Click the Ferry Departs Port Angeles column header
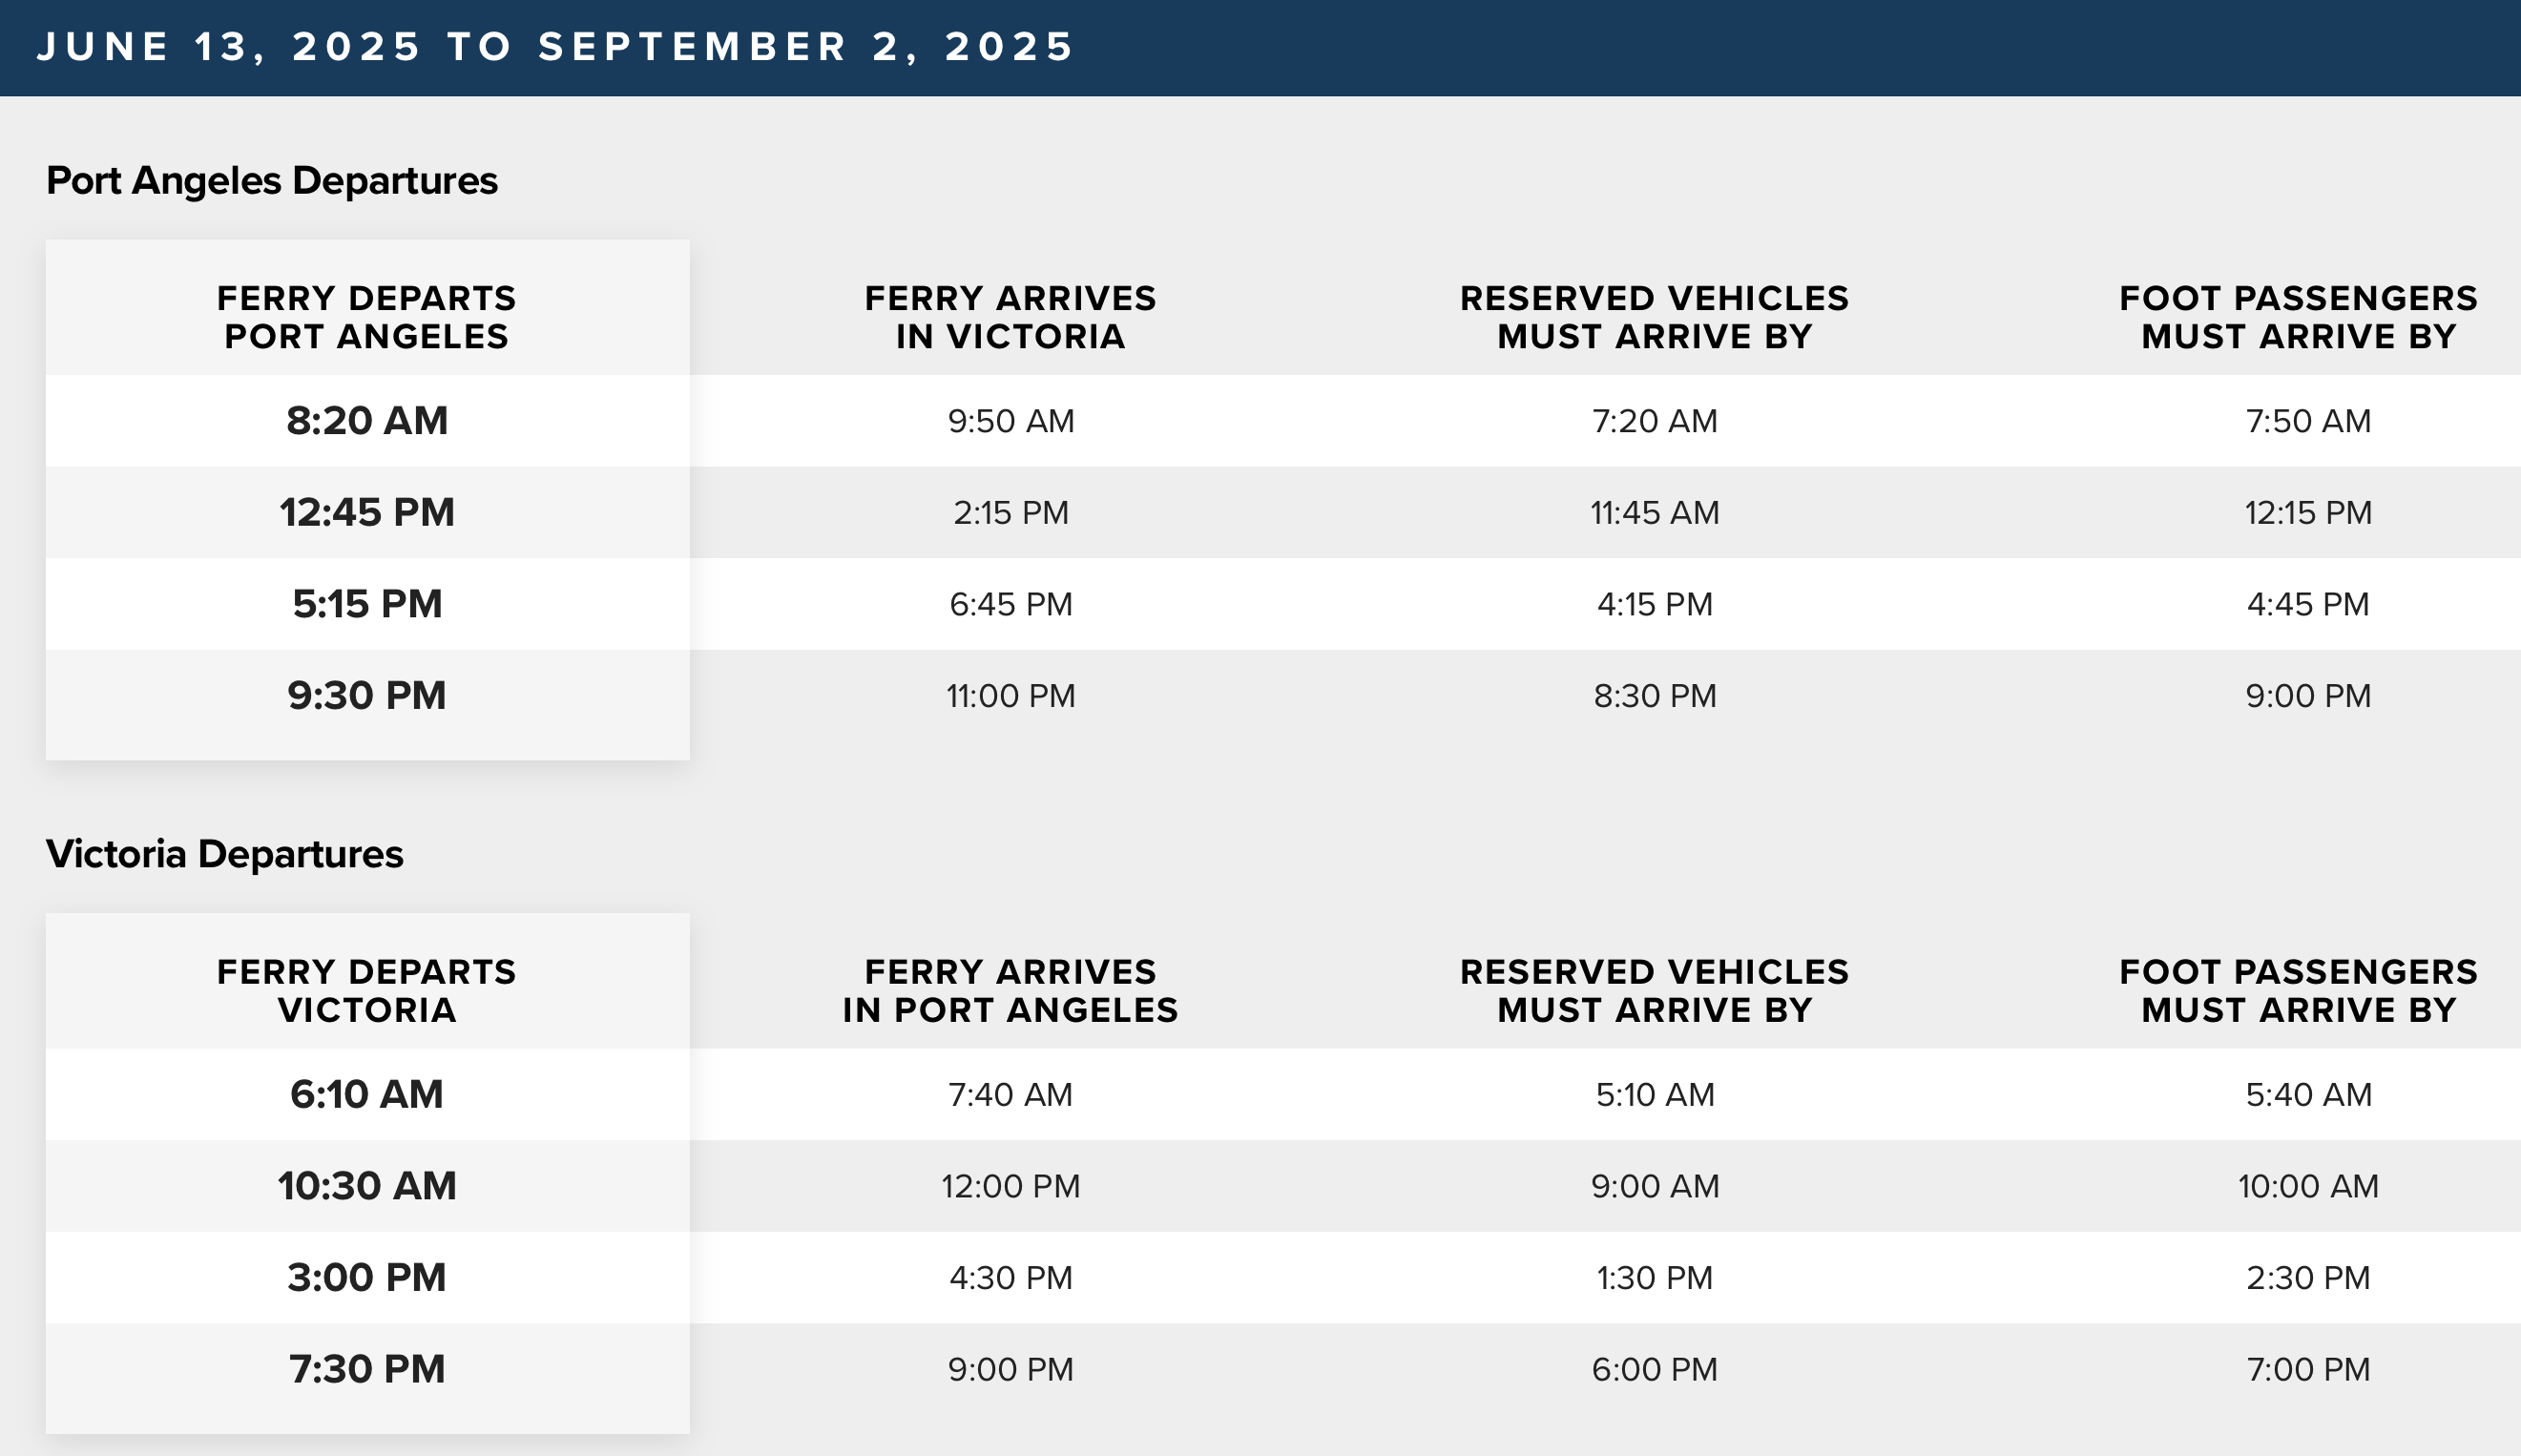 point(367,317)
